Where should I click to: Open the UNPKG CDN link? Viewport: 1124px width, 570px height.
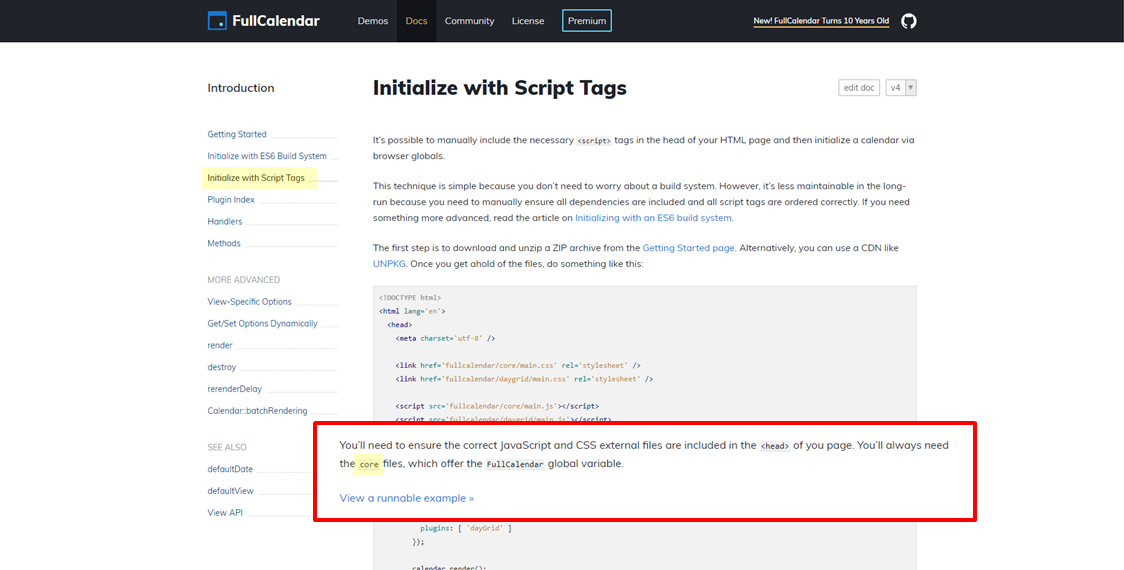pos(389,264)
